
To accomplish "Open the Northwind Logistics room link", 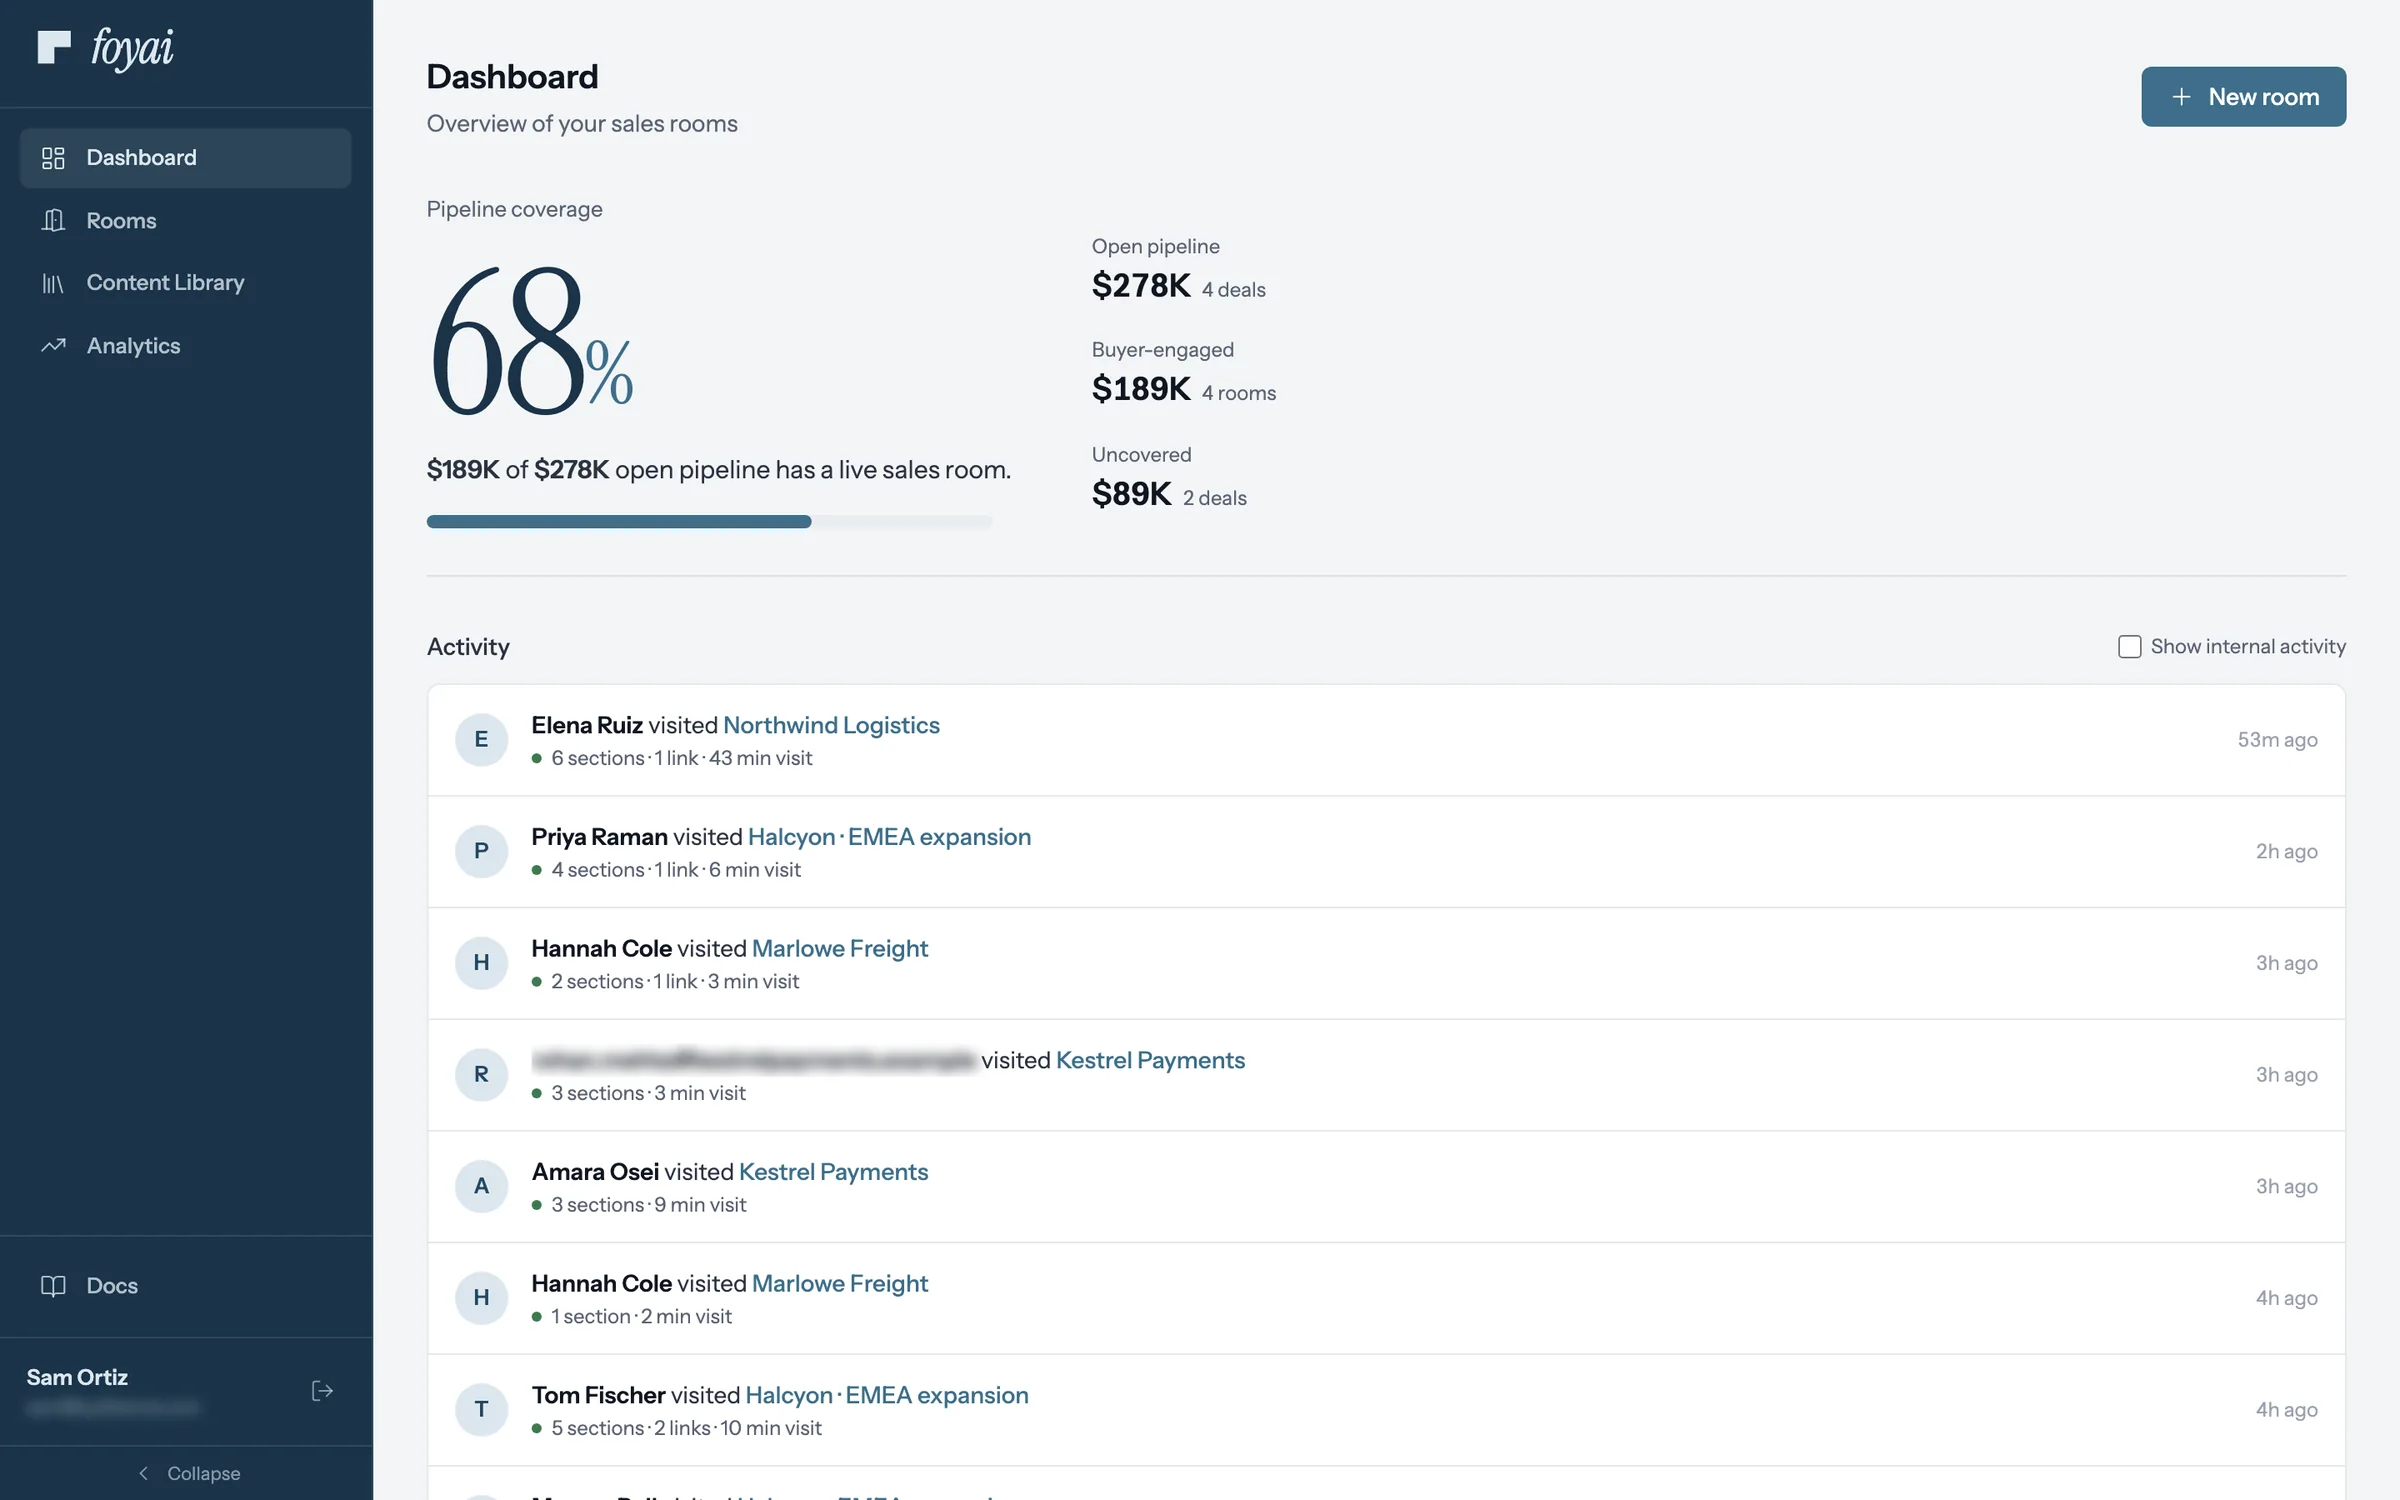I will click(x=831, y=725).
